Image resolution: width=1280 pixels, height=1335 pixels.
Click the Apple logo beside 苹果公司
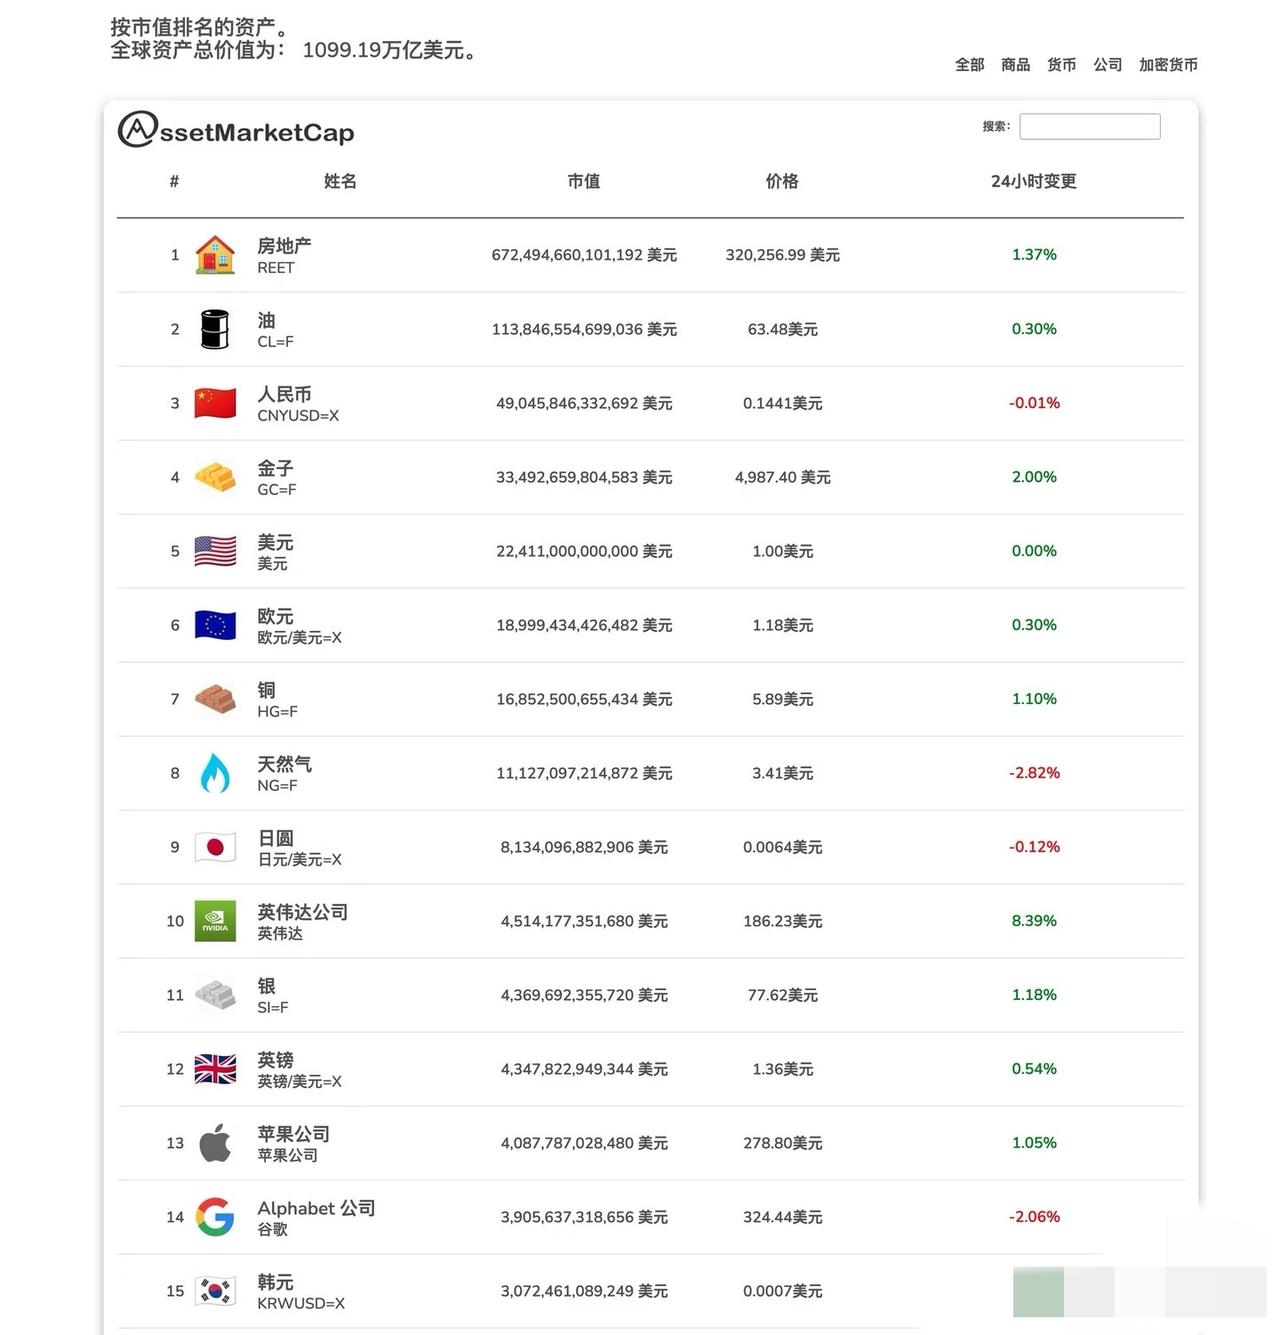(214, 1142)
